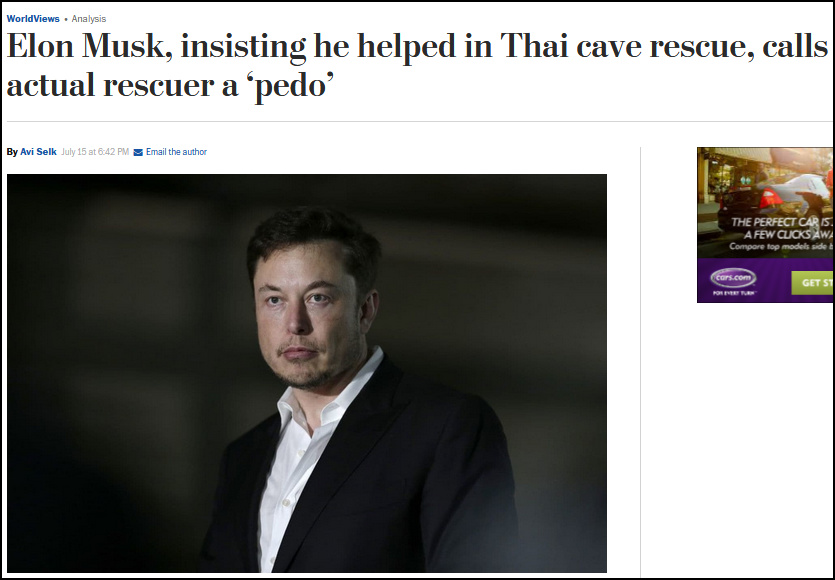Open the Email the author link
Screen dimensions: 835x580
coord(176,152)
